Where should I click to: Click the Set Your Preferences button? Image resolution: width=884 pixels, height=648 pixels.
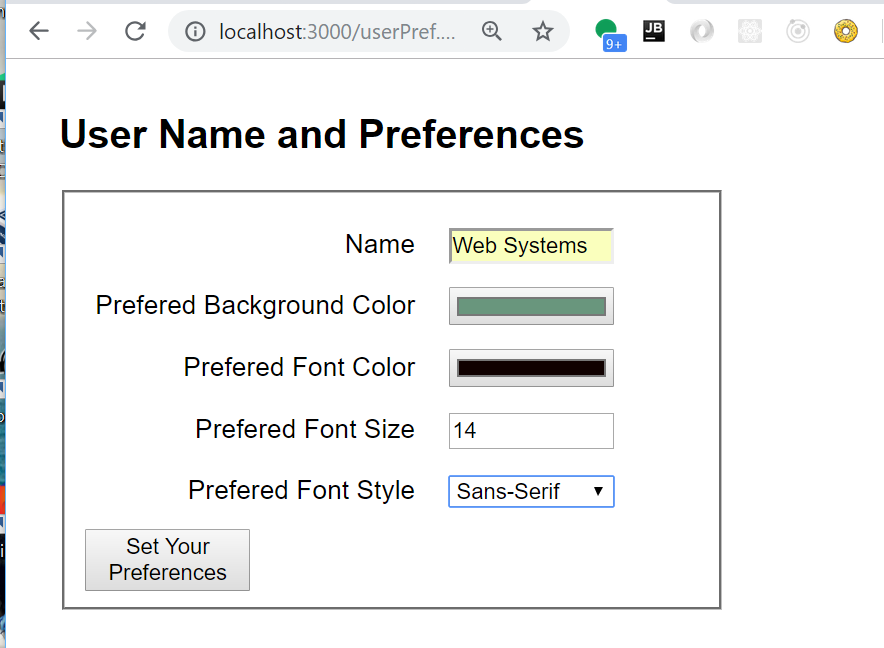(167, 559)
